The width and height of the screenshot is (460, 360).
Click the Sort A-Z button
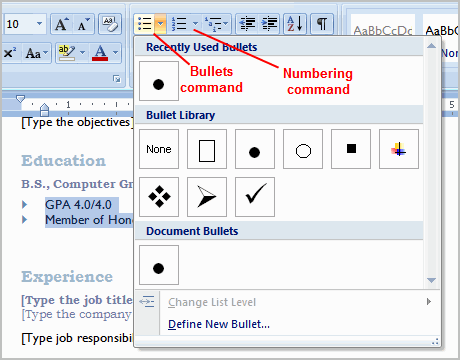pos(295,24)
